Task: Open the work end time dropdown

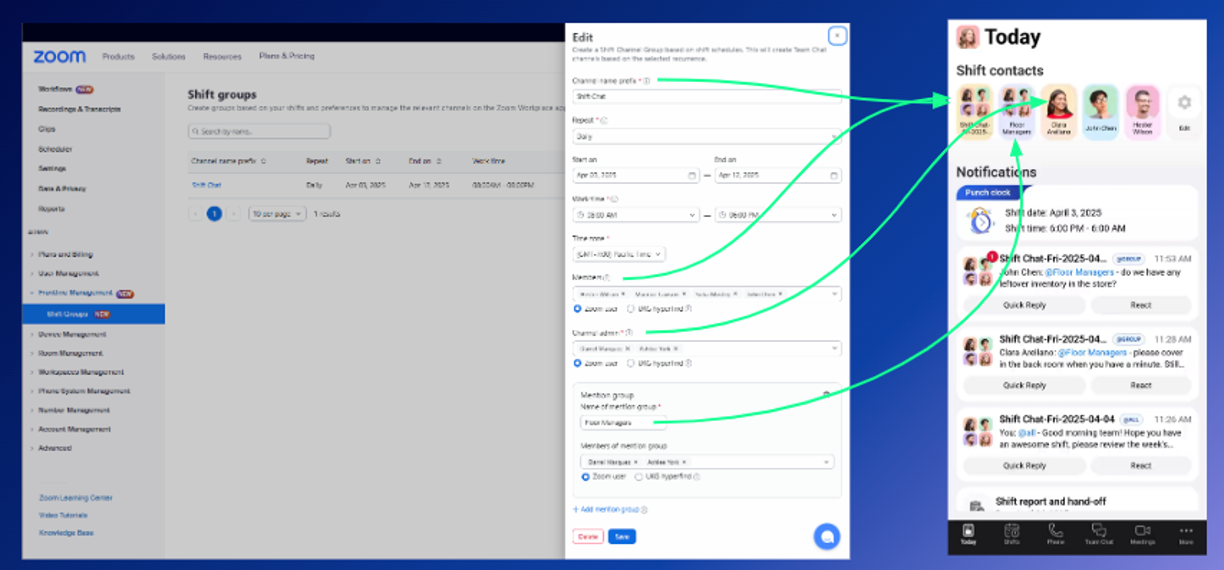Action: point(778,215)
